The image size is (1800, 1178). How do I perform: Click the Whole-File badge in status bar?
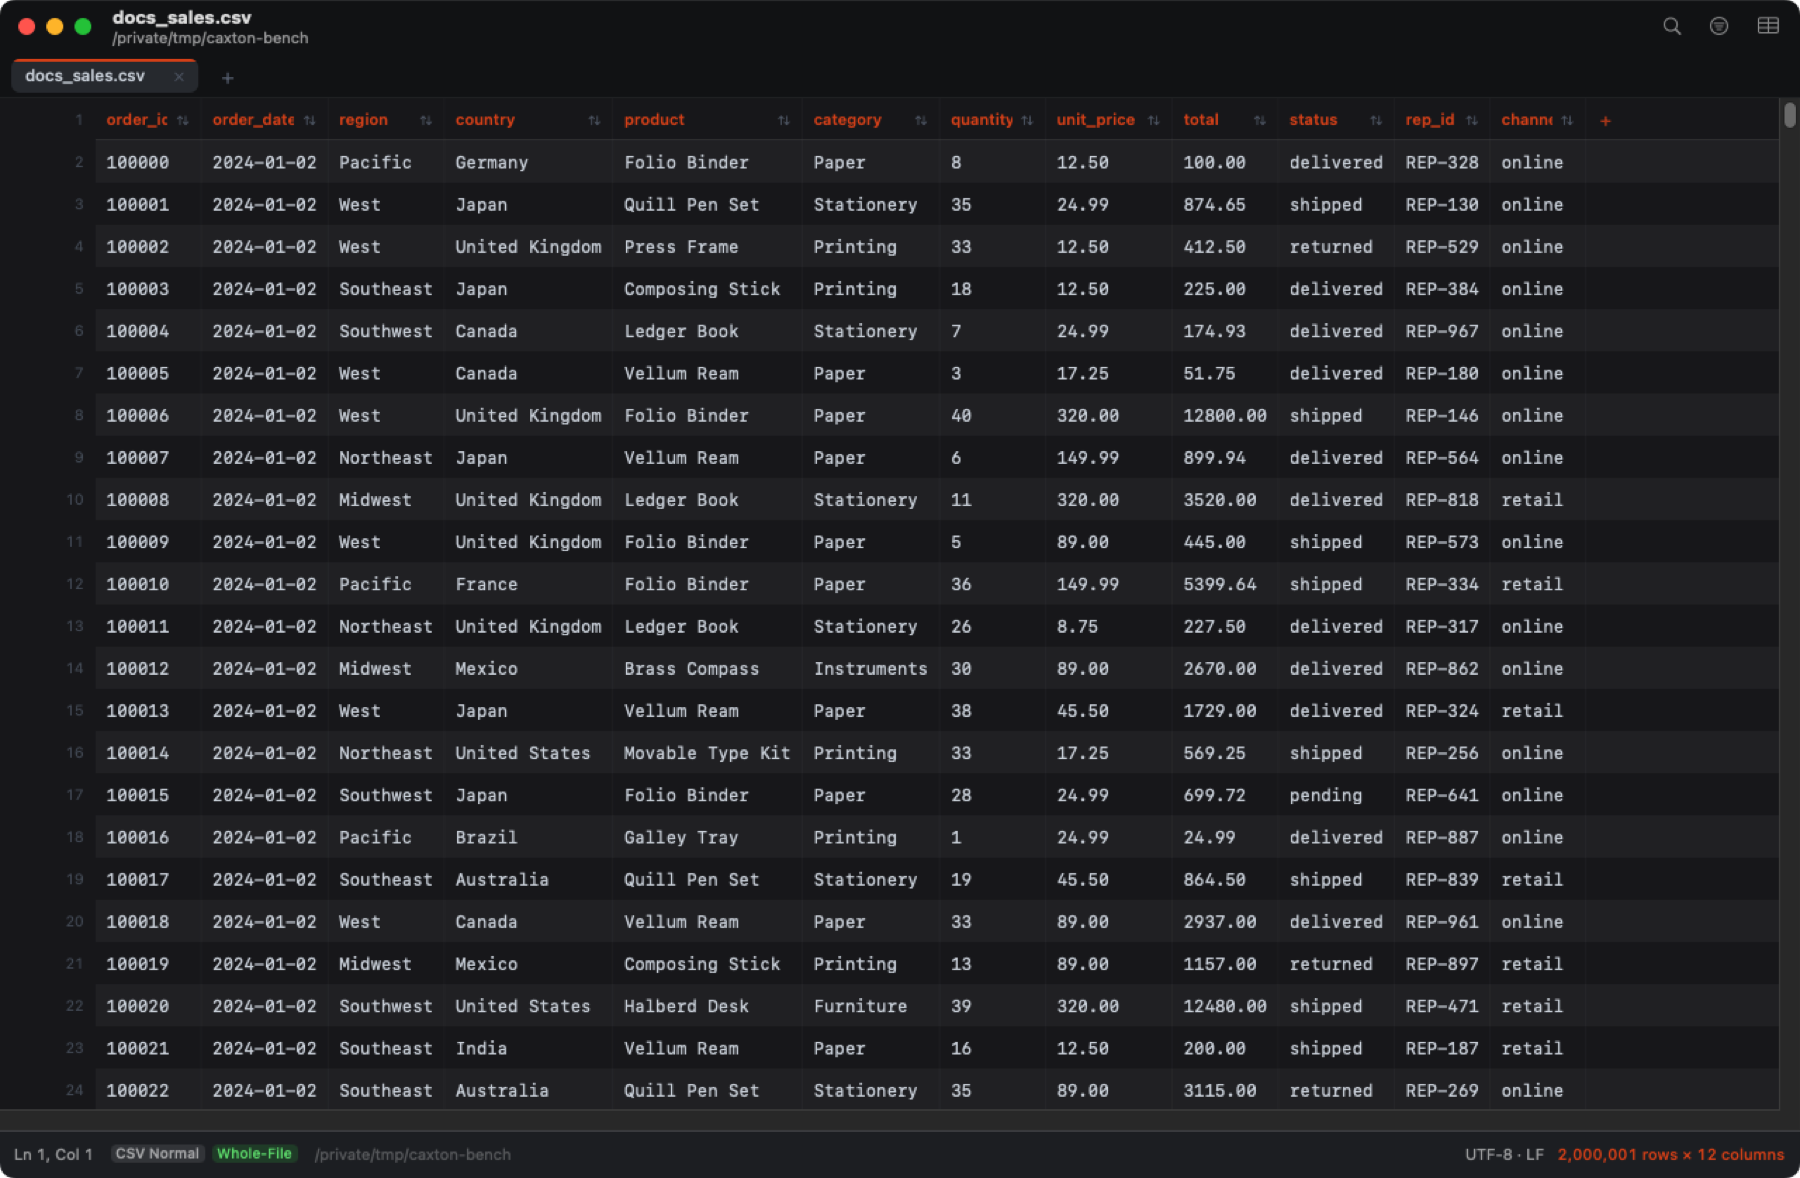point(254,1154)
